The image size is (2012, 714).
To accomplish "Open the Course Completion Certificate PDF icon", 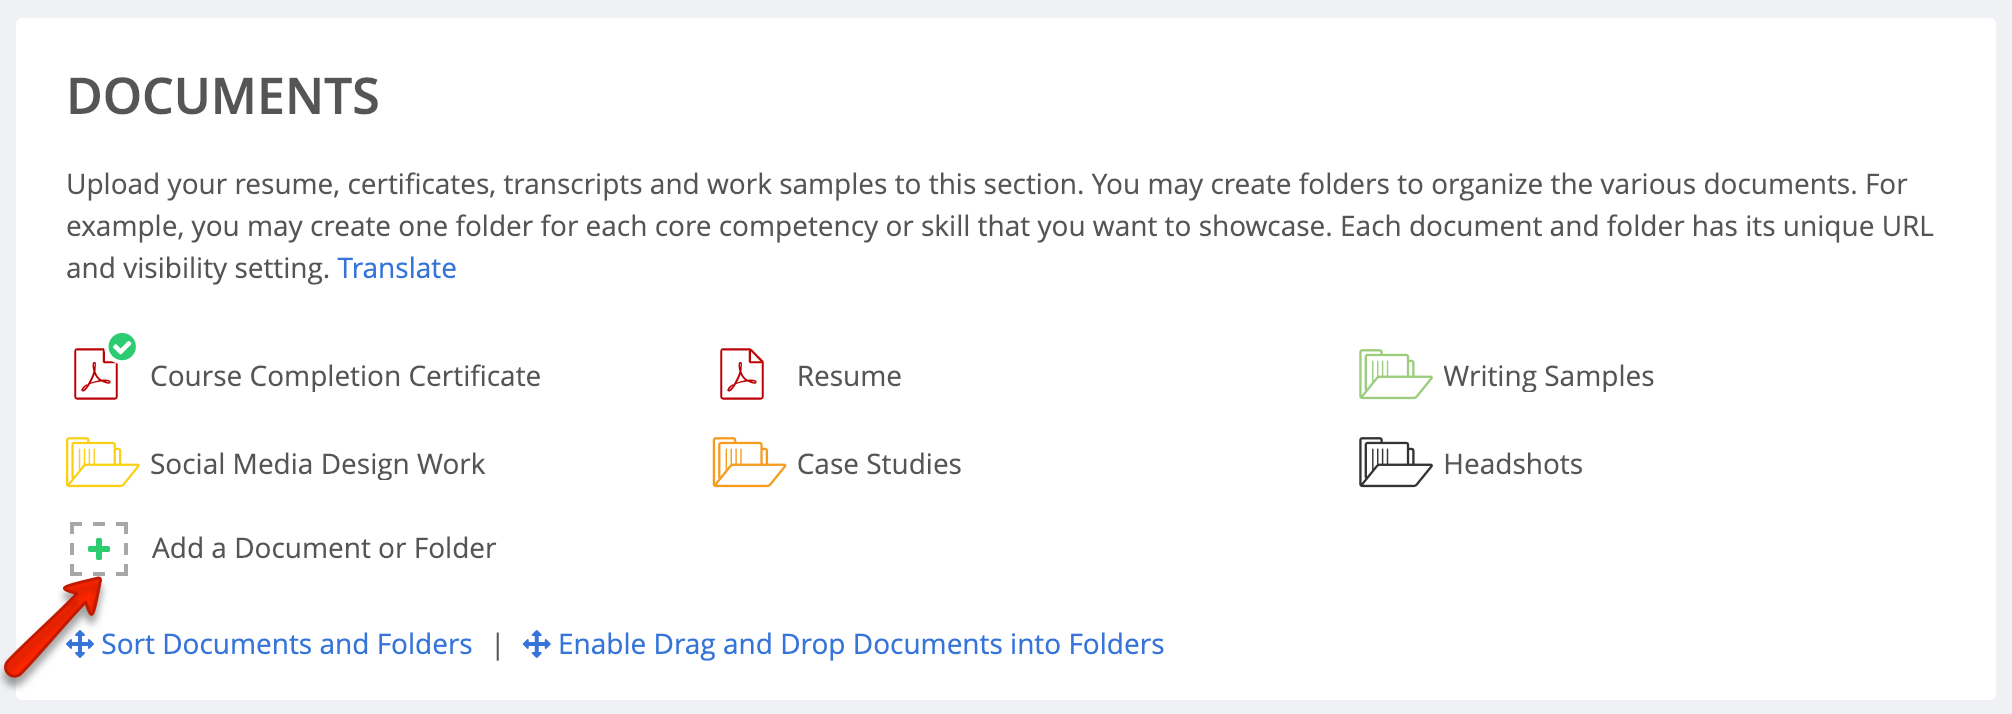I will tap(96, 374).
